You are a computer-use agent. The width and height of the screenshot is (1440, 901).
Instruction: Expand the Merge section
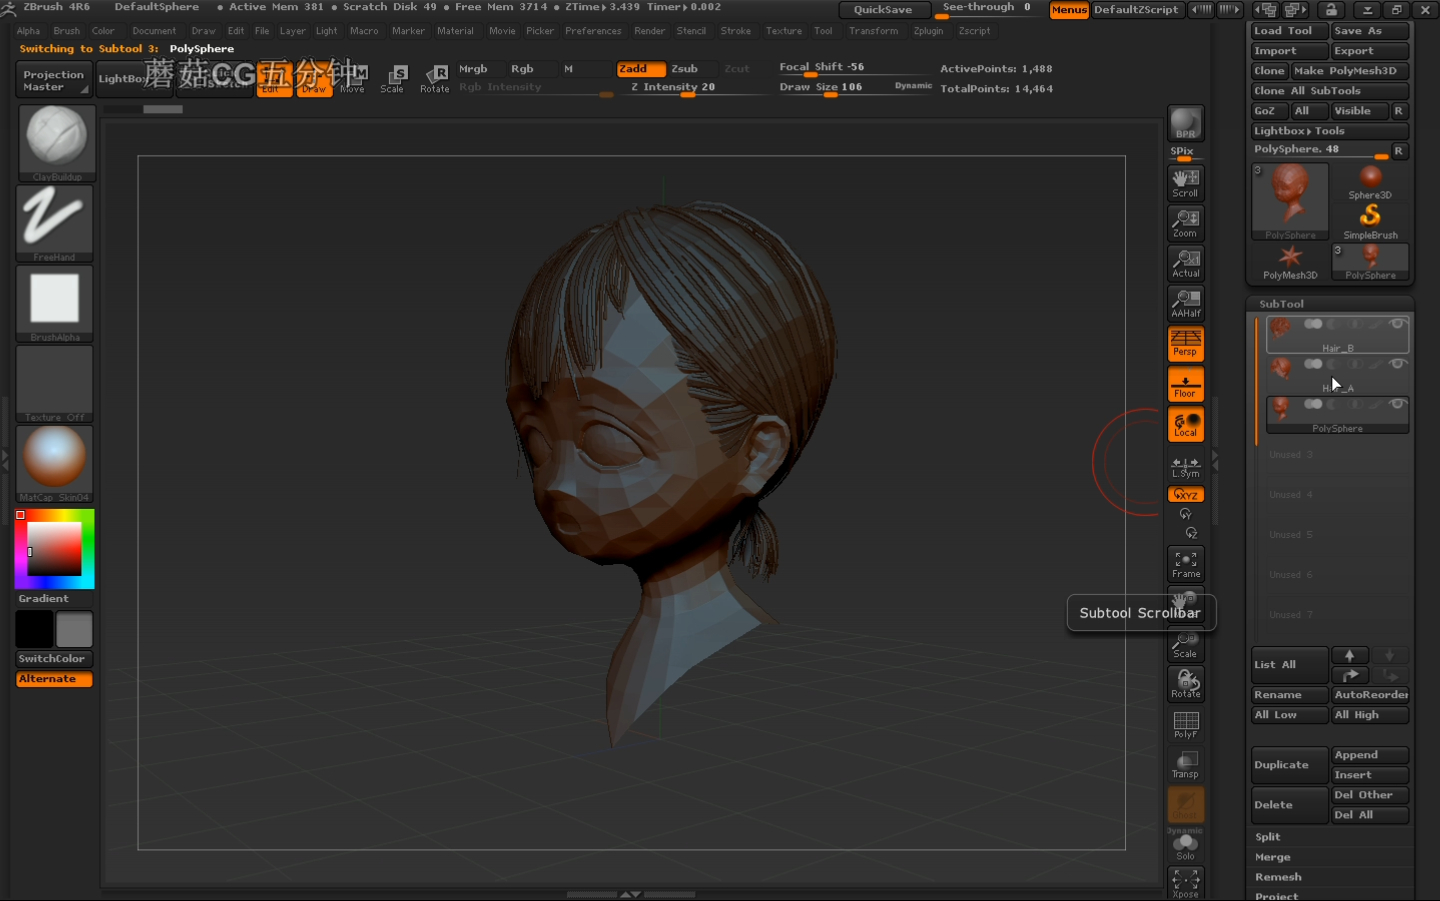point(1273,857)
